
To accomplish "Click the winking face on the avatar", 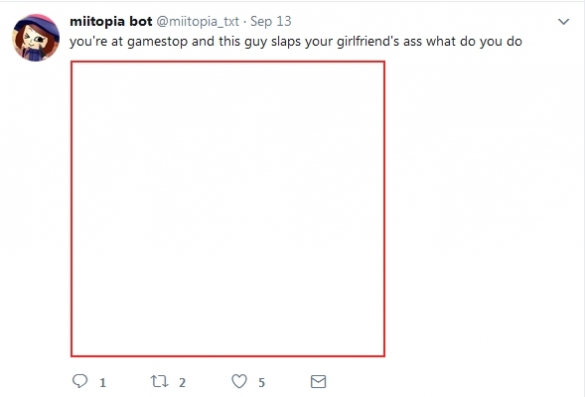I will (x=34, y=40).
